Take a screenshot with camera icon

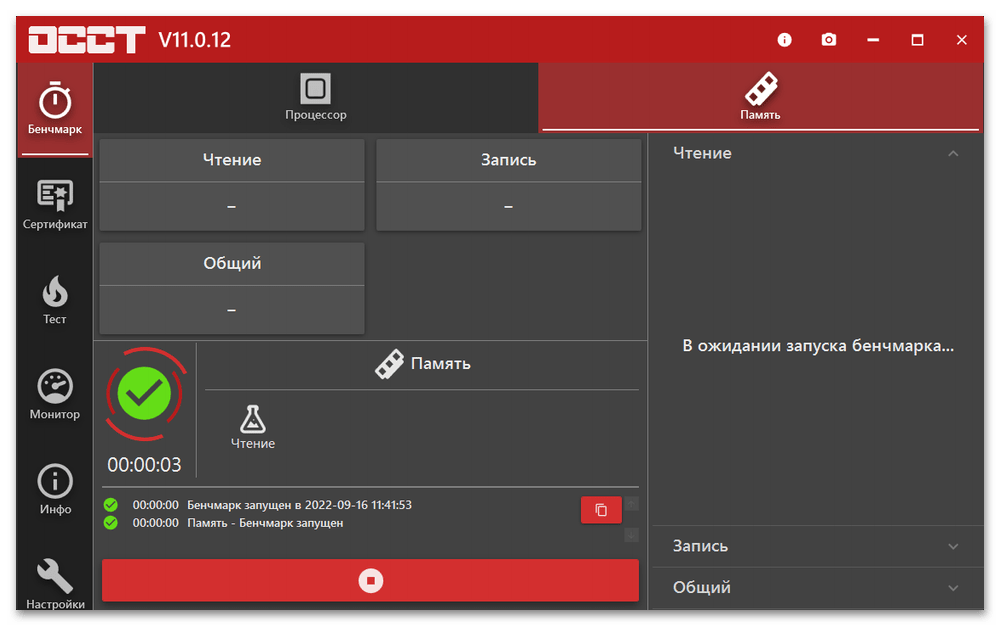[829, 40]
